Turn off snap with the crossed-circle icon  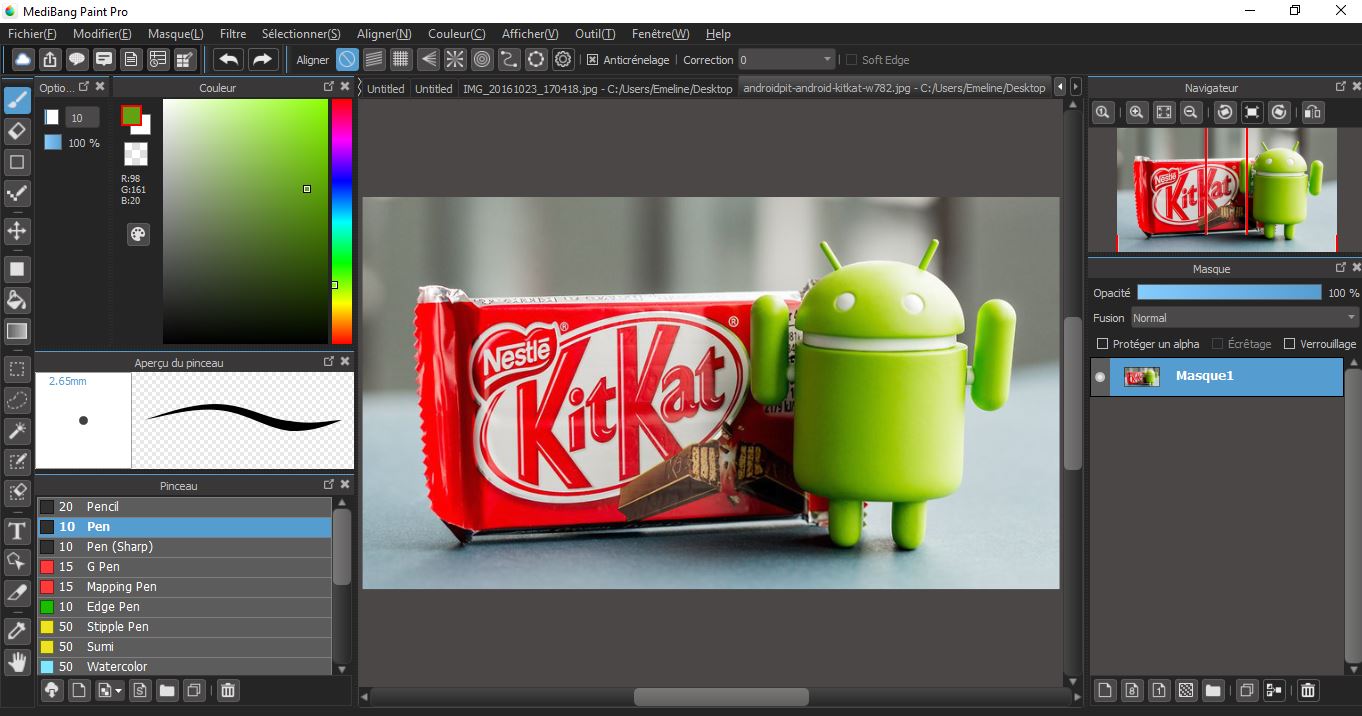(x=347, y=59)
